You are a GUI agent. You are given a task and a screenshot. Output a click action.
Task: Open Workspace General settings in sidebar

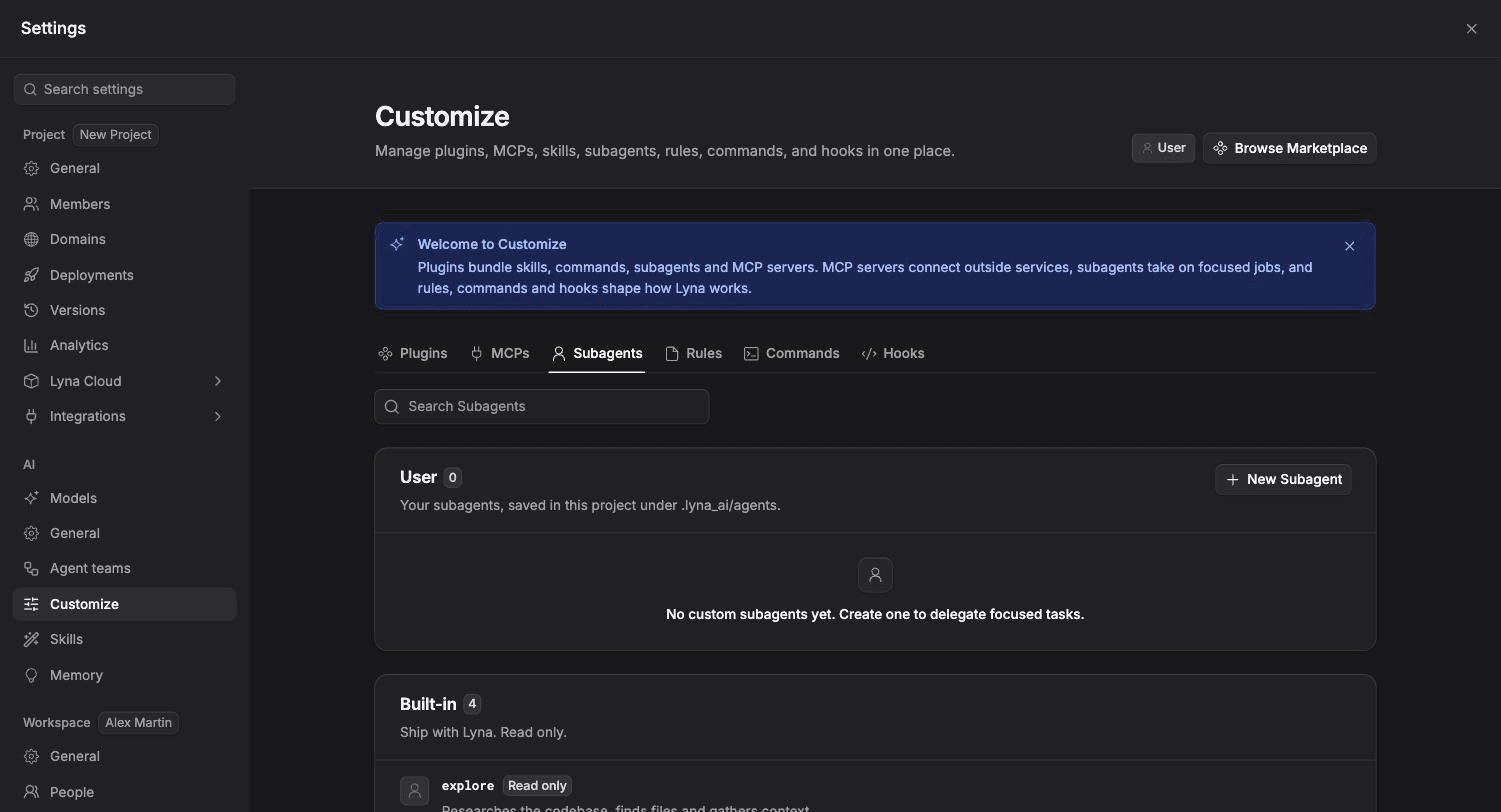click(125, 756)
